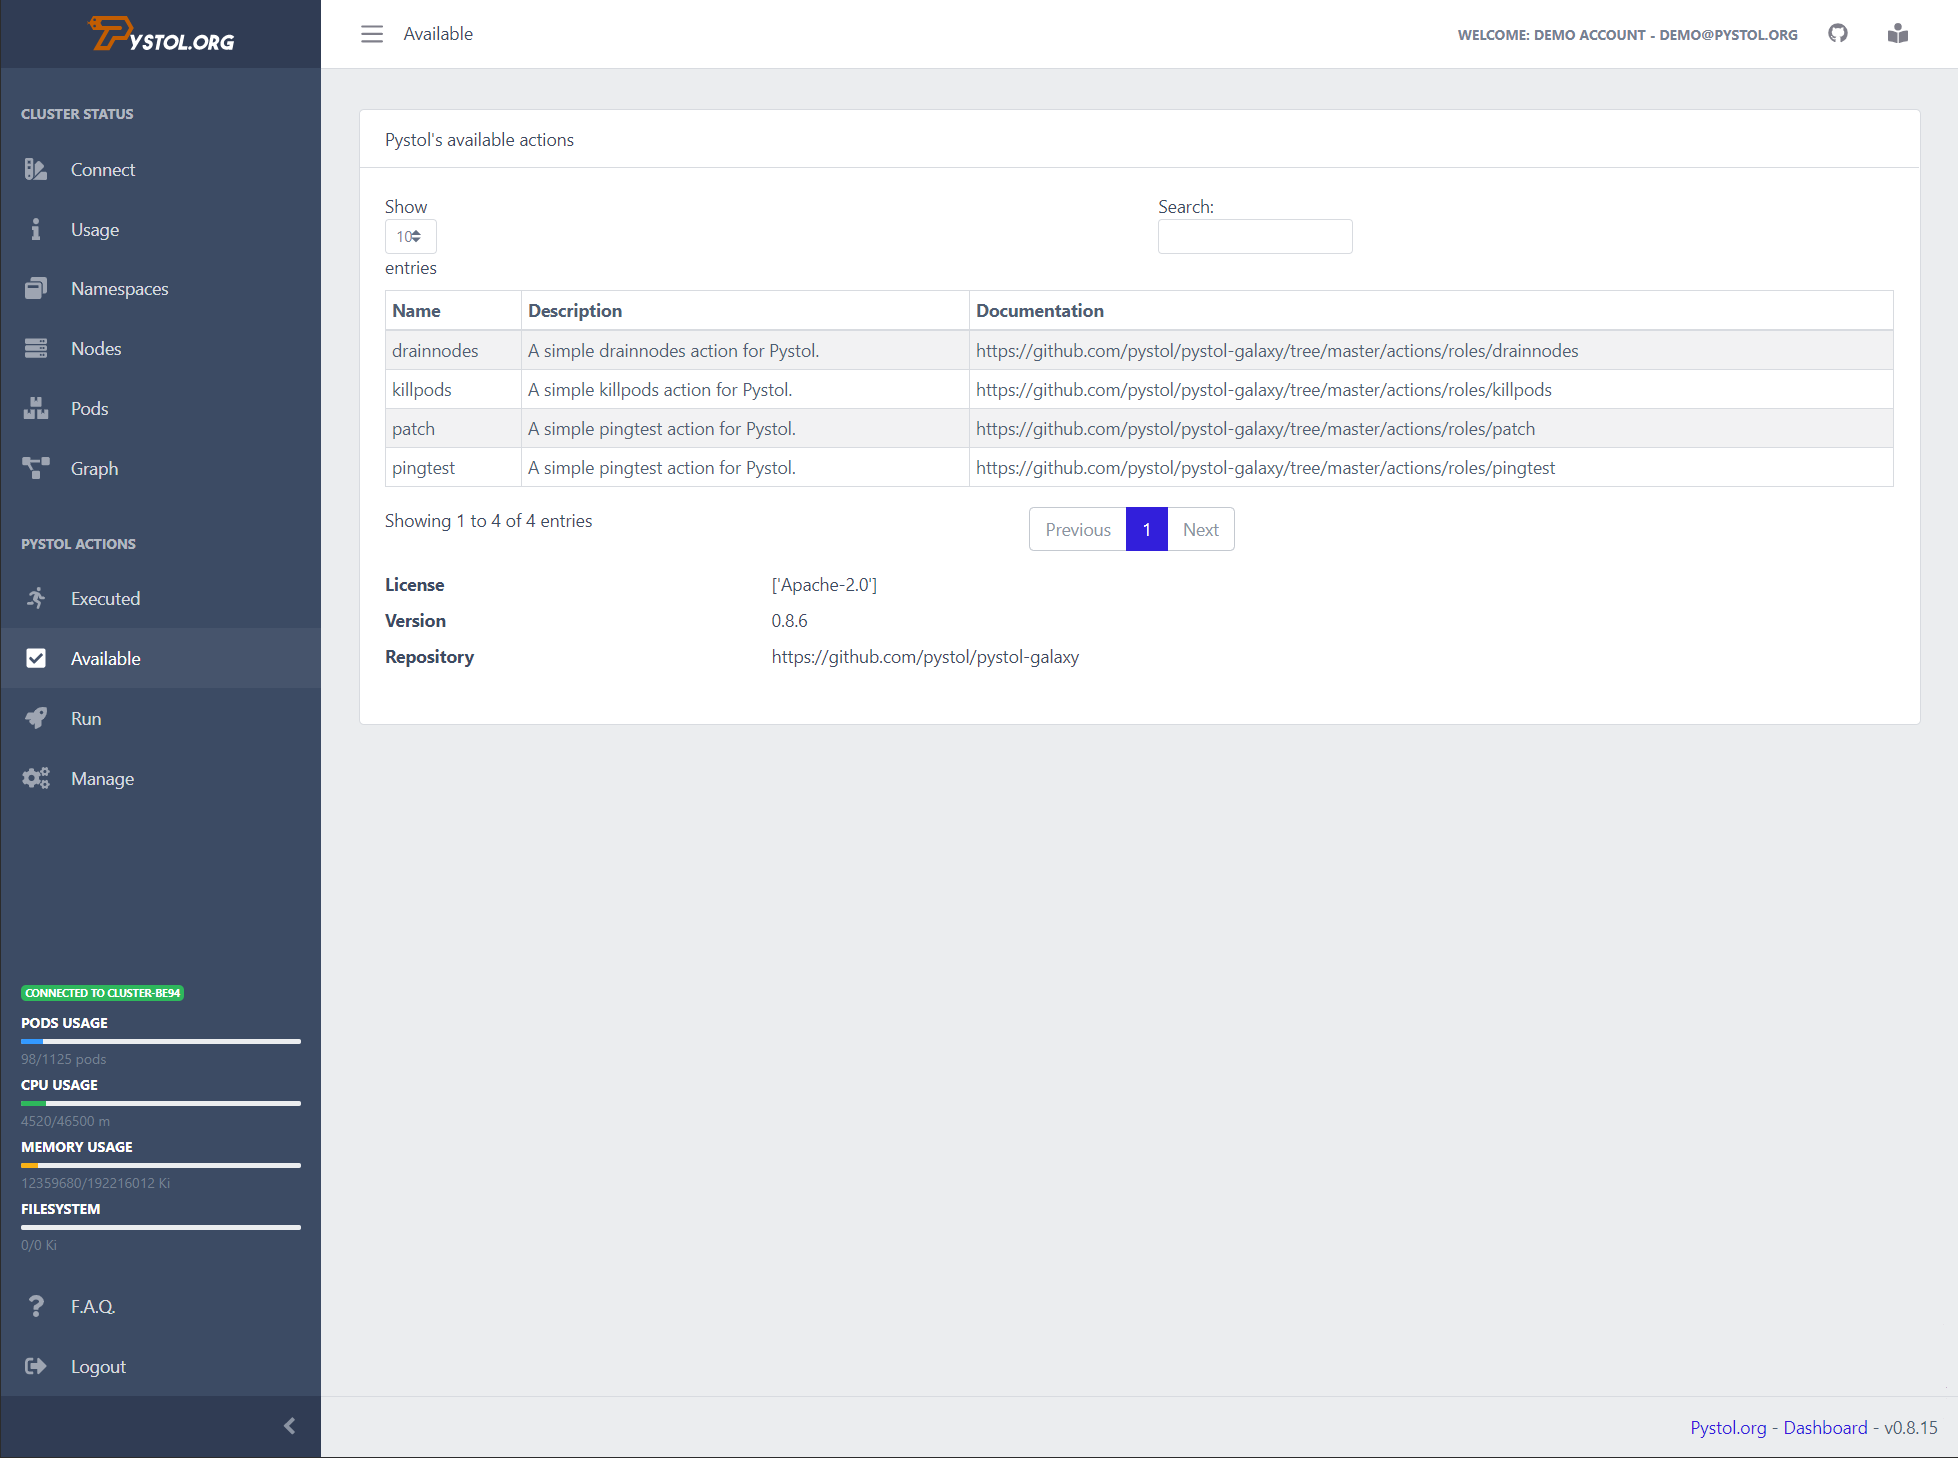This screenshot has width=1958, height=1458.
Task: Click the Connect sidebar icon
Action: pyautogui.click(x=36, y=170)
